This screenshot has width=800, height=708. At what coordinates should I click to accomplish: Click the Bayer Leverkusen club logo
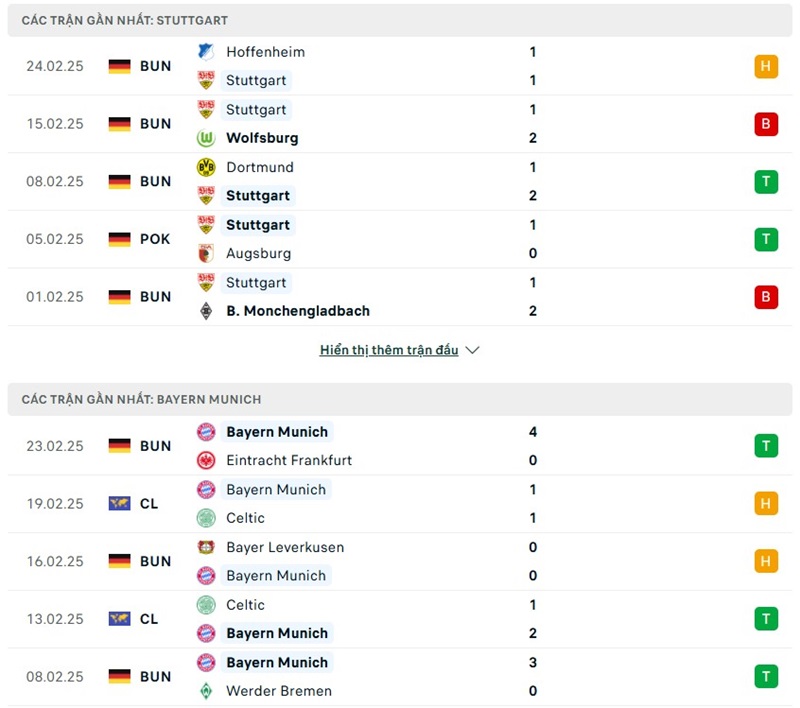(x=206, y=547)
